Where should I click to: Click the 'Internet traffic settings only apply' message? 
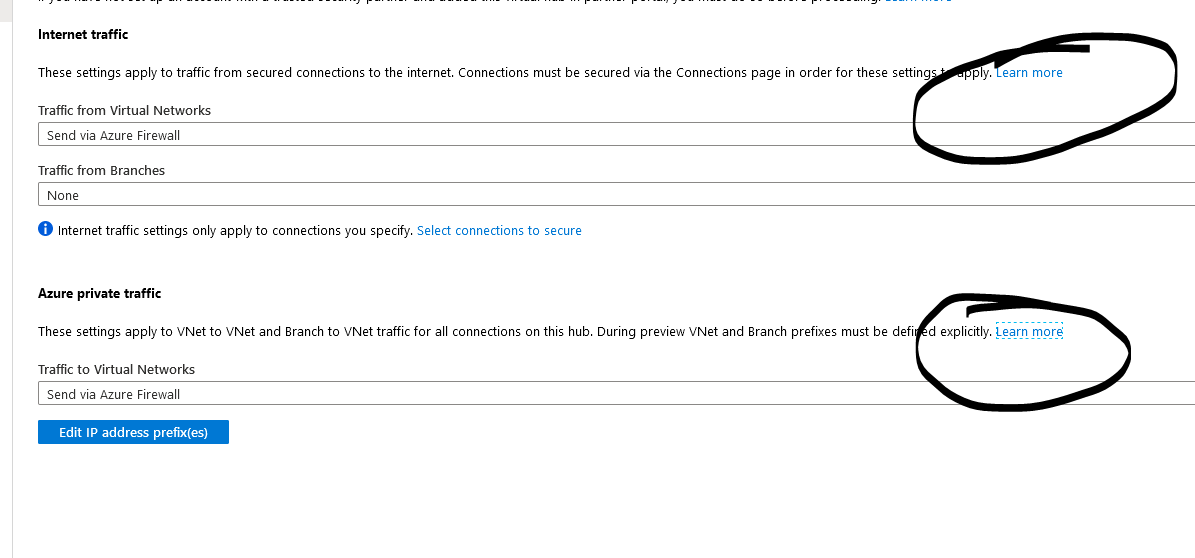pos(235,231)
